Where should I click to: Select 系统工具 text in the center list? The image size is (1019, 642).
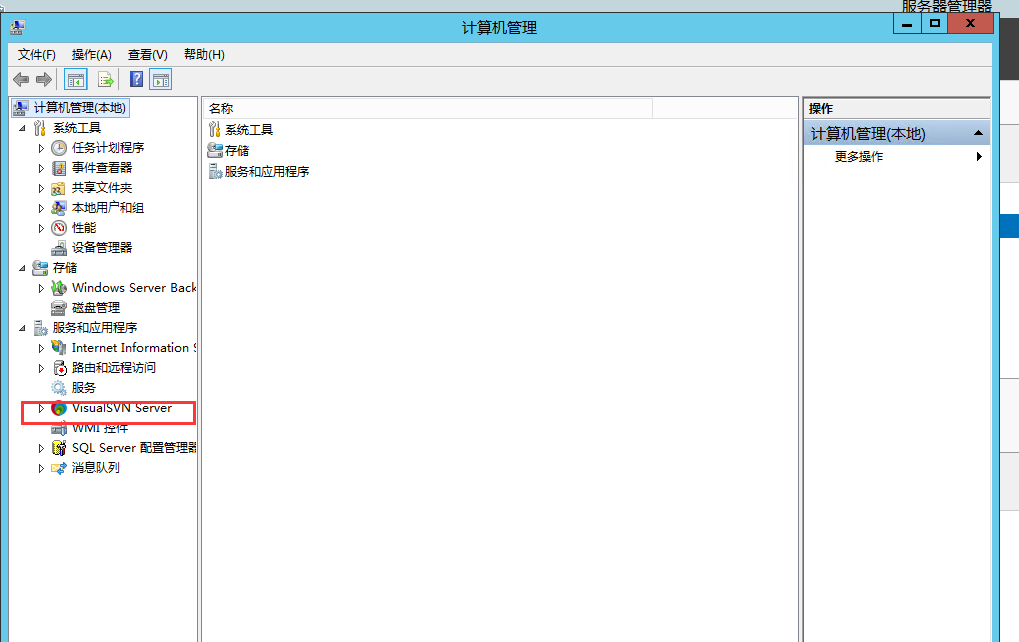point(249,130)
